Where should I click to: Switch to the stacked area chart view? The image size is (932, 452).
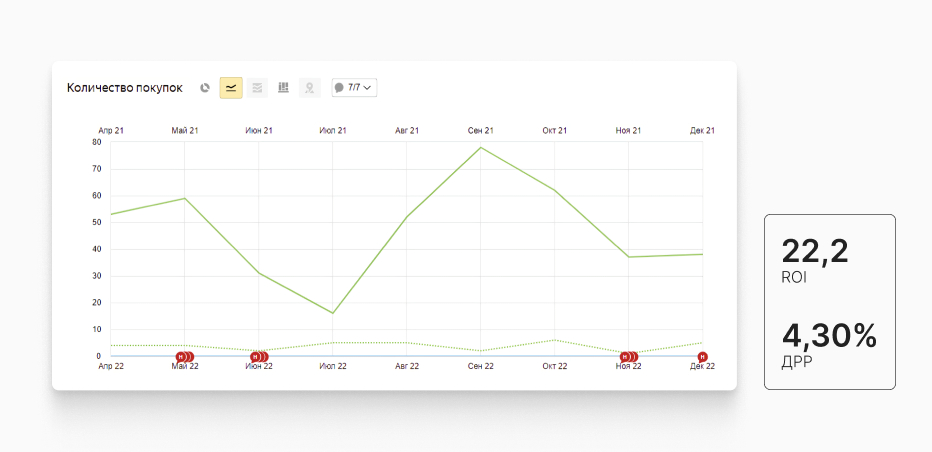tap(257, 88)
